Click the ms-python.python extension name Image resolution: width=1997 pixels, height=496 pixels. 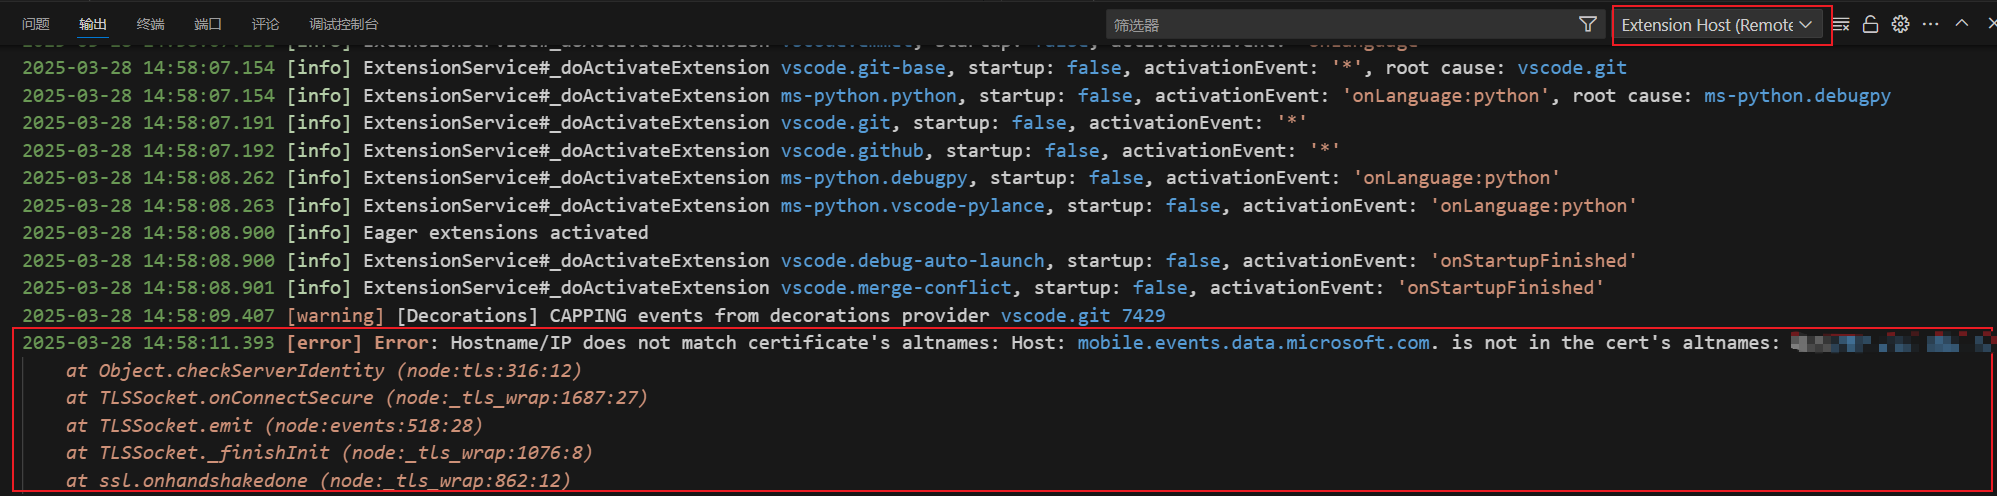[868, 96]
